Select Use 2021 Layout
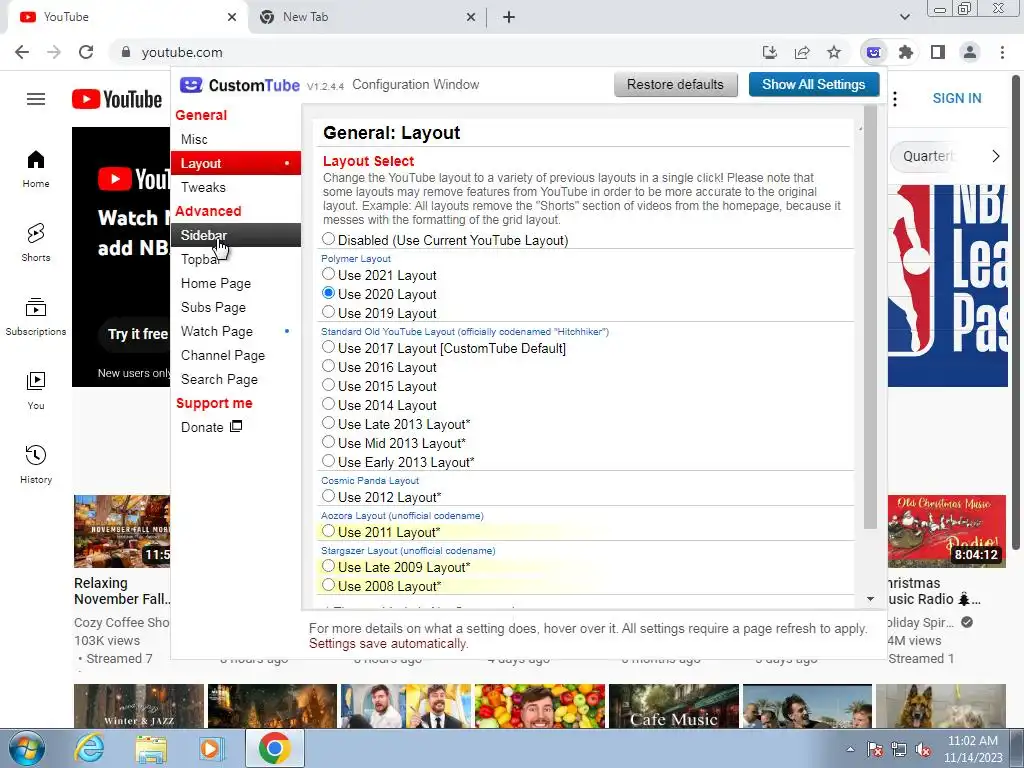1024x768 pixels. pos(328,274)
